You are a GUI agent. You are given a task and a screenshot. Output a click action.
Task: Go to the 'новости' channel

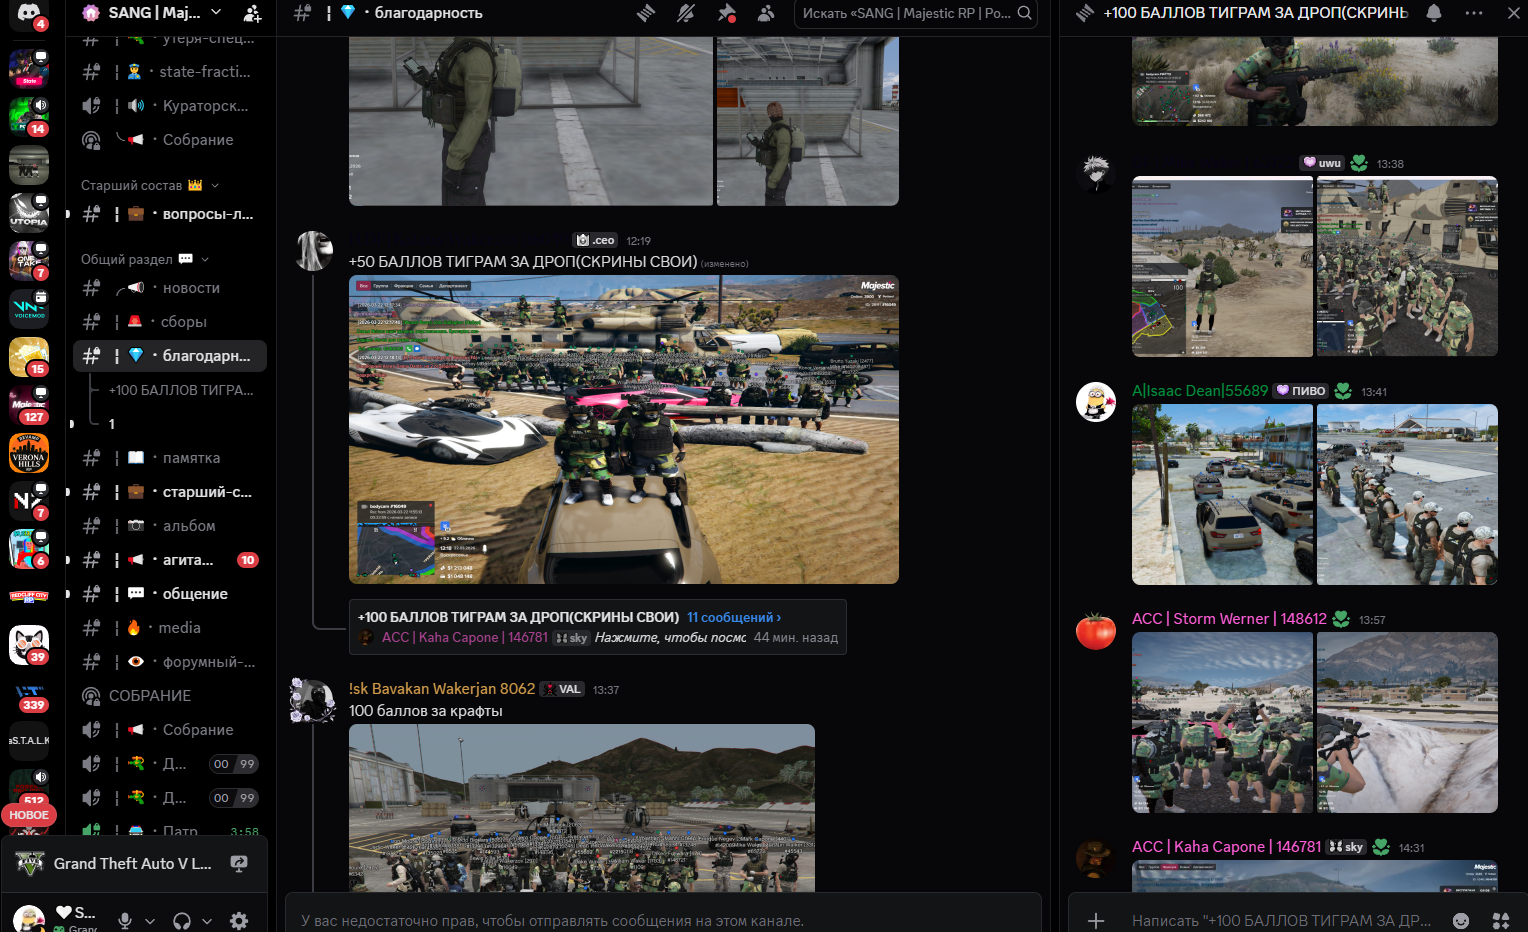[170, 288]
